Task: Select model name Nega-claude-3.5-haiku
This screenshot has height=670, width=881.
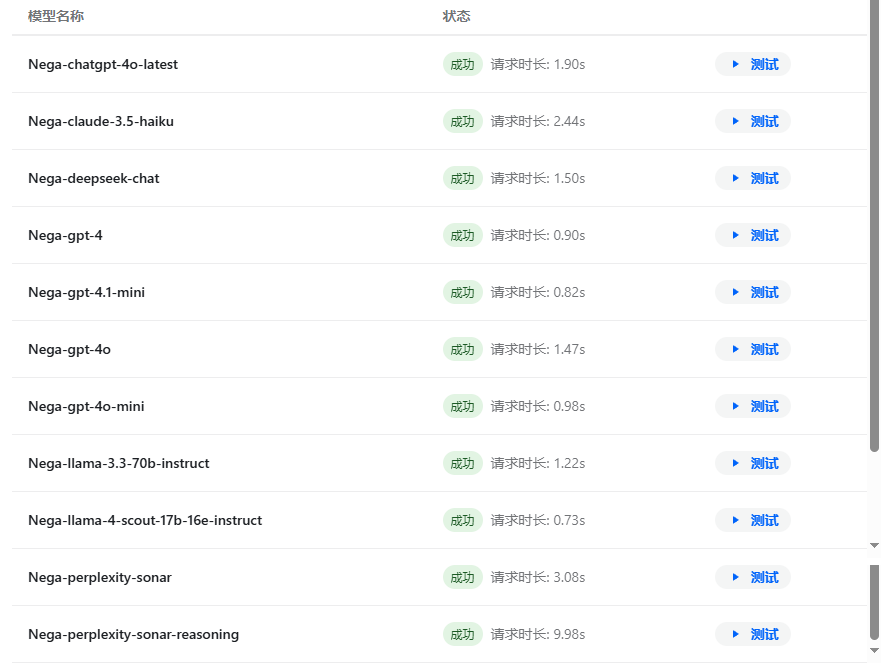Action: (101, 121)
